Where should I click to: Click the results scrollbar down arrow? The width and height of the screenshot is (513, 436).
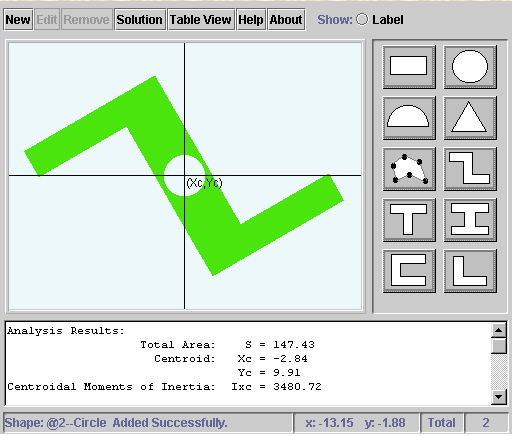(499, 397)
